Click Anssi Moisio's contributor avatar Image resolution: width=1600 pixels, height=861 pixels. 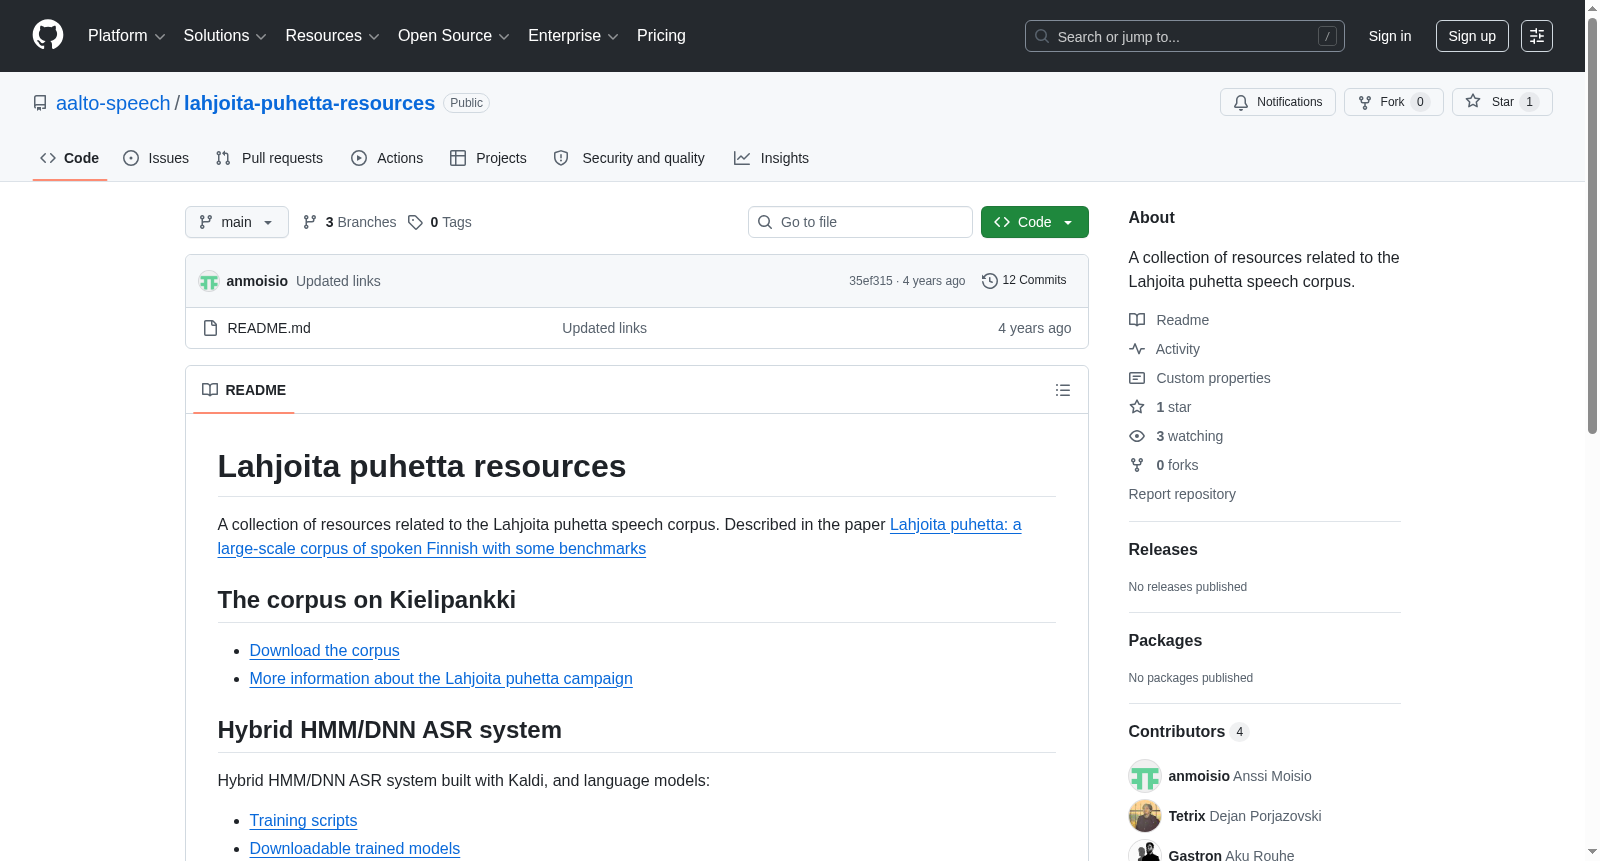click(1145, 776)
